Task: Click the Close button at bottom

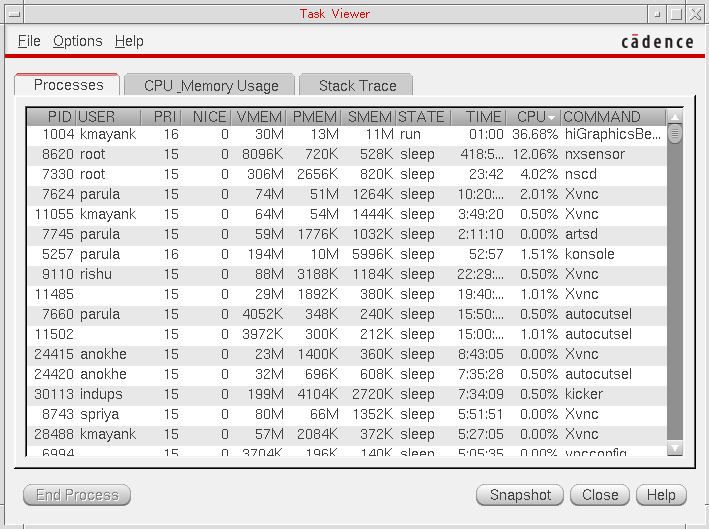Action: (x=600, y=495)
